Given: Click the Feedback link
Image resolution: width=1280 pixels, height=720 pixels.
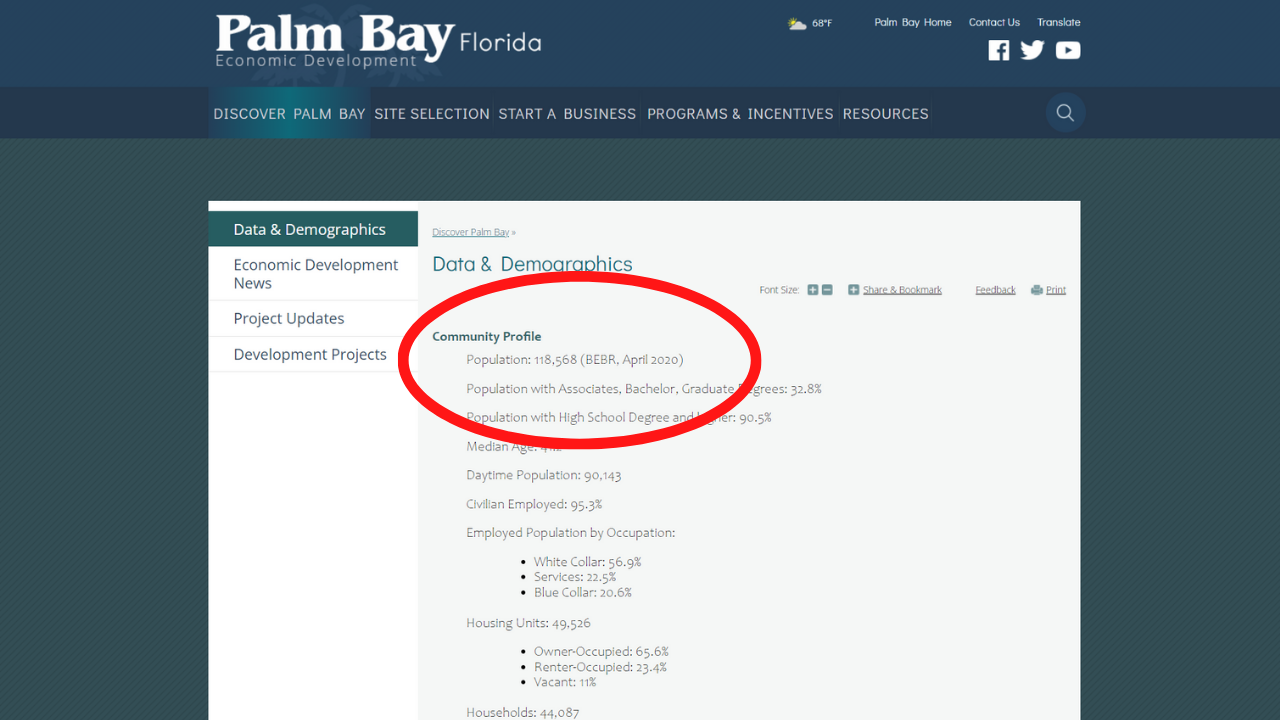Looking at the screenshot, I should coord(995,289).
